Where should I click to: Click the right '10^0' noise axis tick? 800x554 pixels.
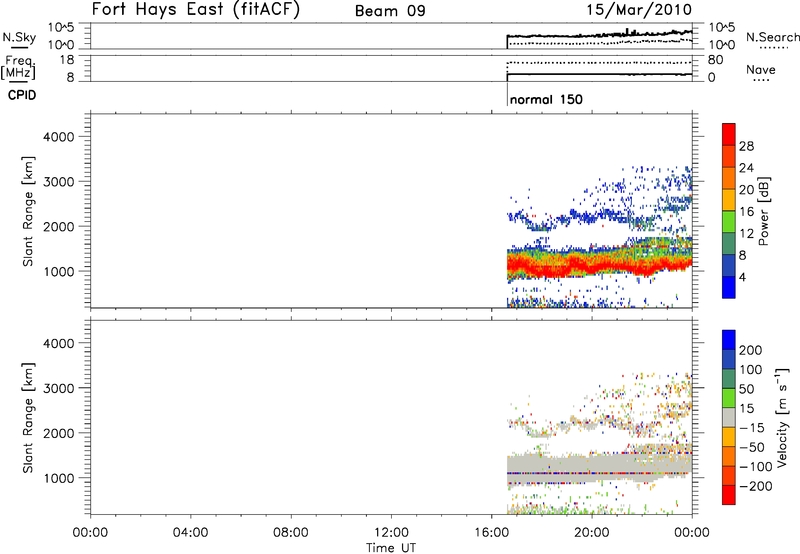click(x=721, y=45)
